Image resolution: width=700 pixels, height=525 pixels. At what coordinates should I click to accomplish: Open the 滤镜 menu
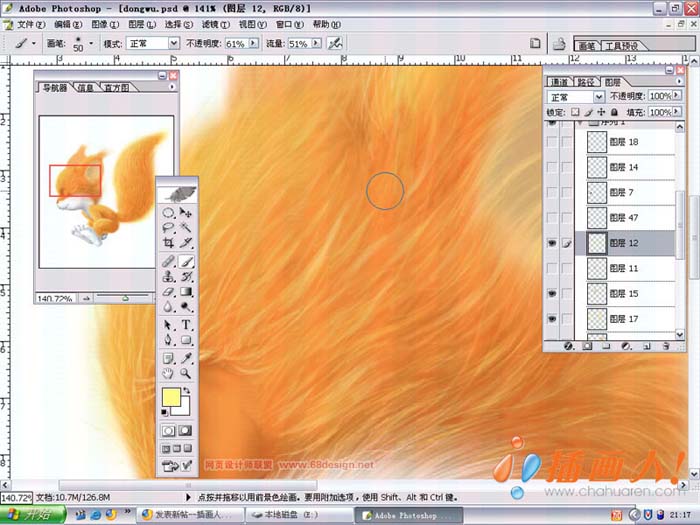[x=216, y=25]
